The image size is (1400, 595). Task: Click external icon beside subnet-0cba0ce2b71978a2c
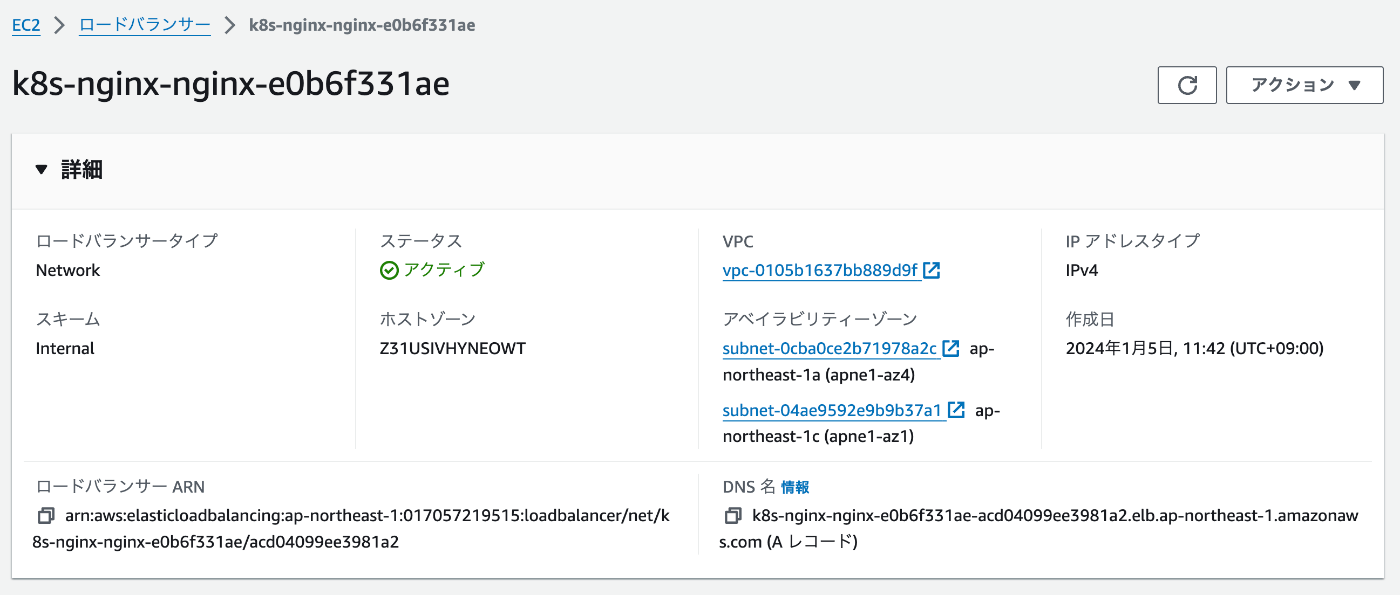(x=952, y=349)
